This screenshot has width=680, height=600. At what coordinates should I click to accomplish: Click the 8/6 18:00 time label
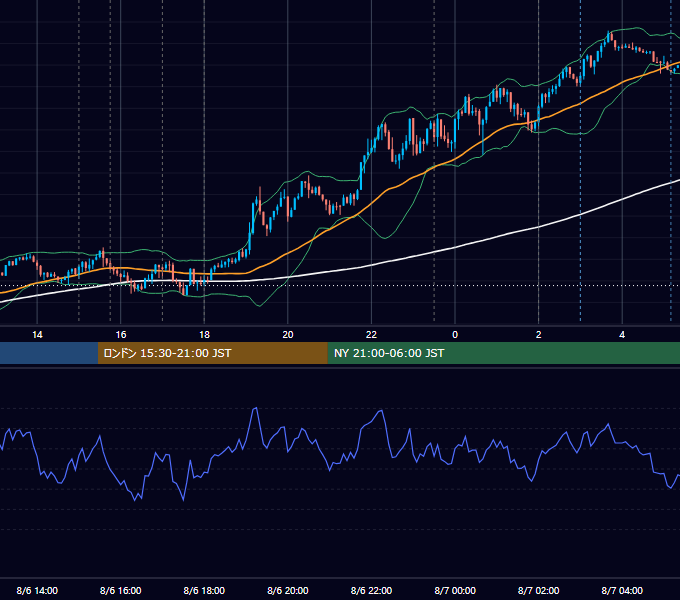point(204,590)
